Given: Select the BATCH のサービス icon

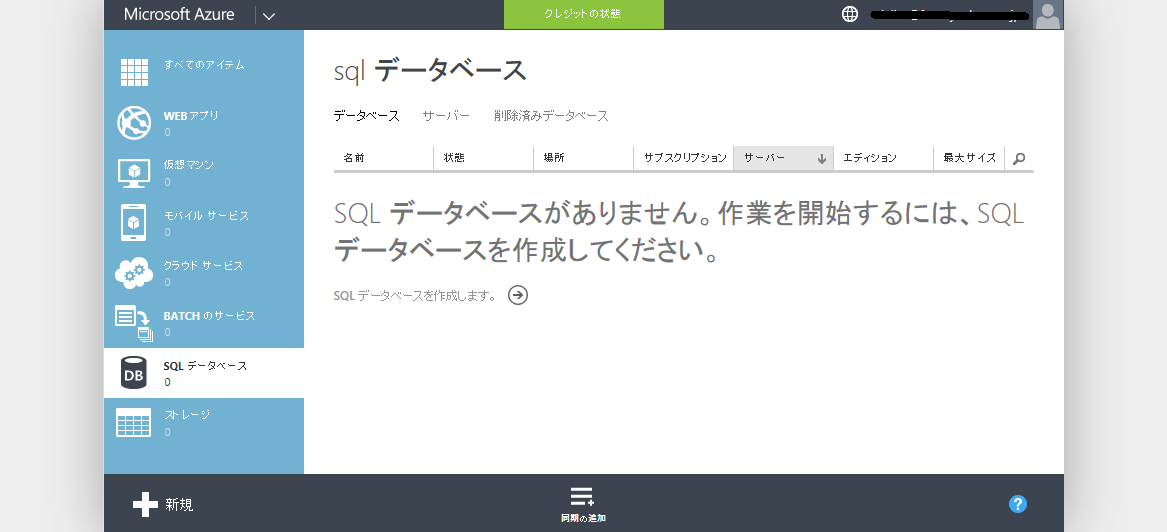Looking at the screenshot, I should [134, 323].
